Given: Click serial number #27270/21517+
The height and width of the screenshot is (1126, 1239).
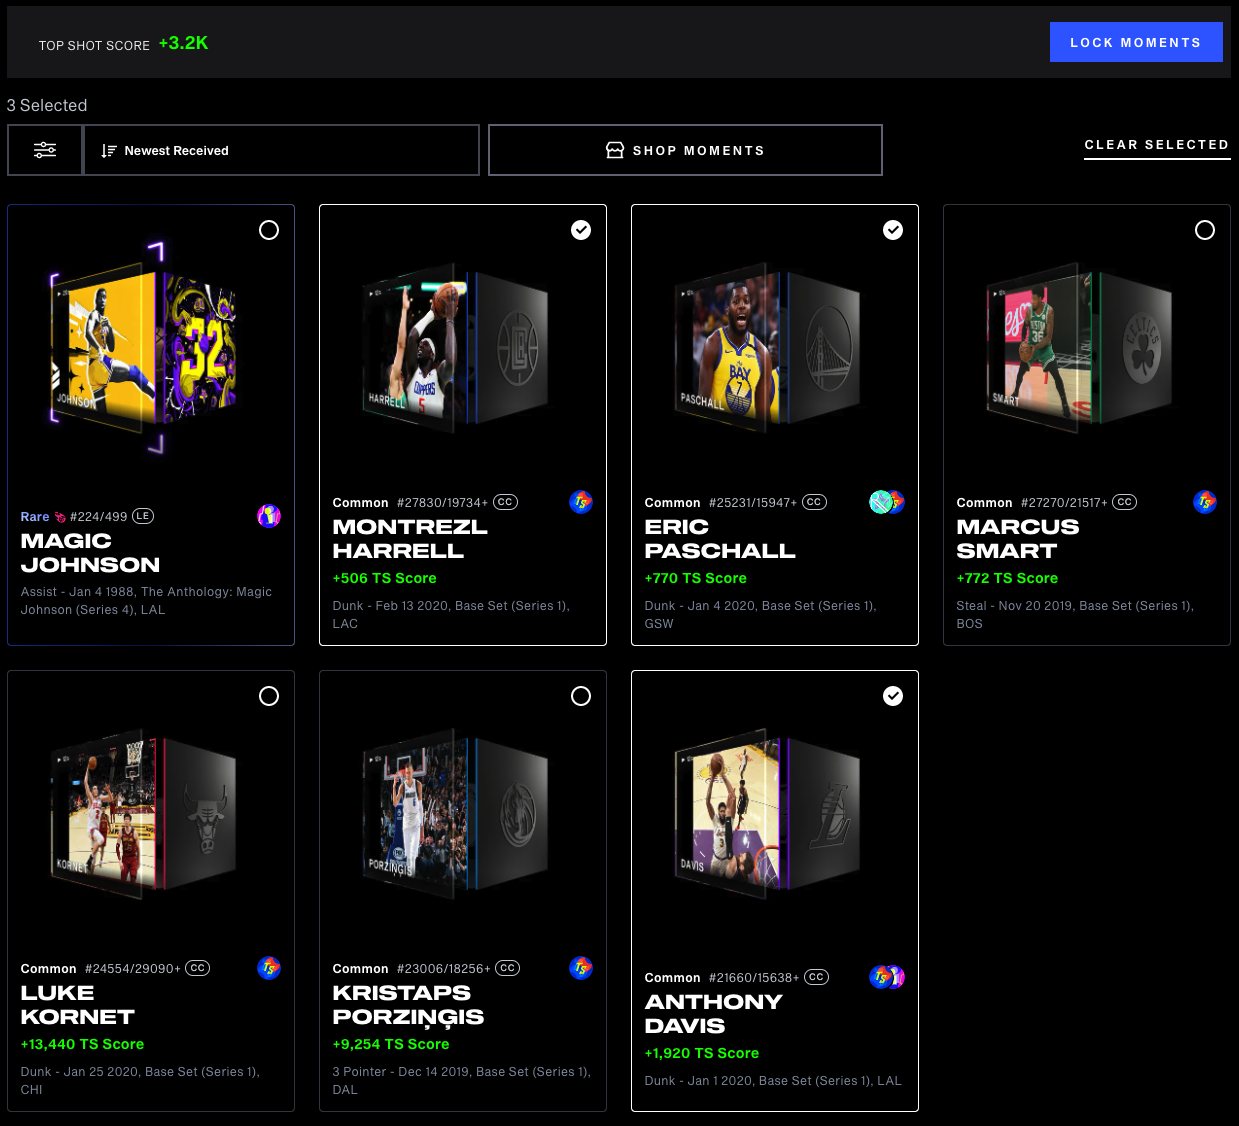Looking at the screenshot, I should pos(1064,503).
